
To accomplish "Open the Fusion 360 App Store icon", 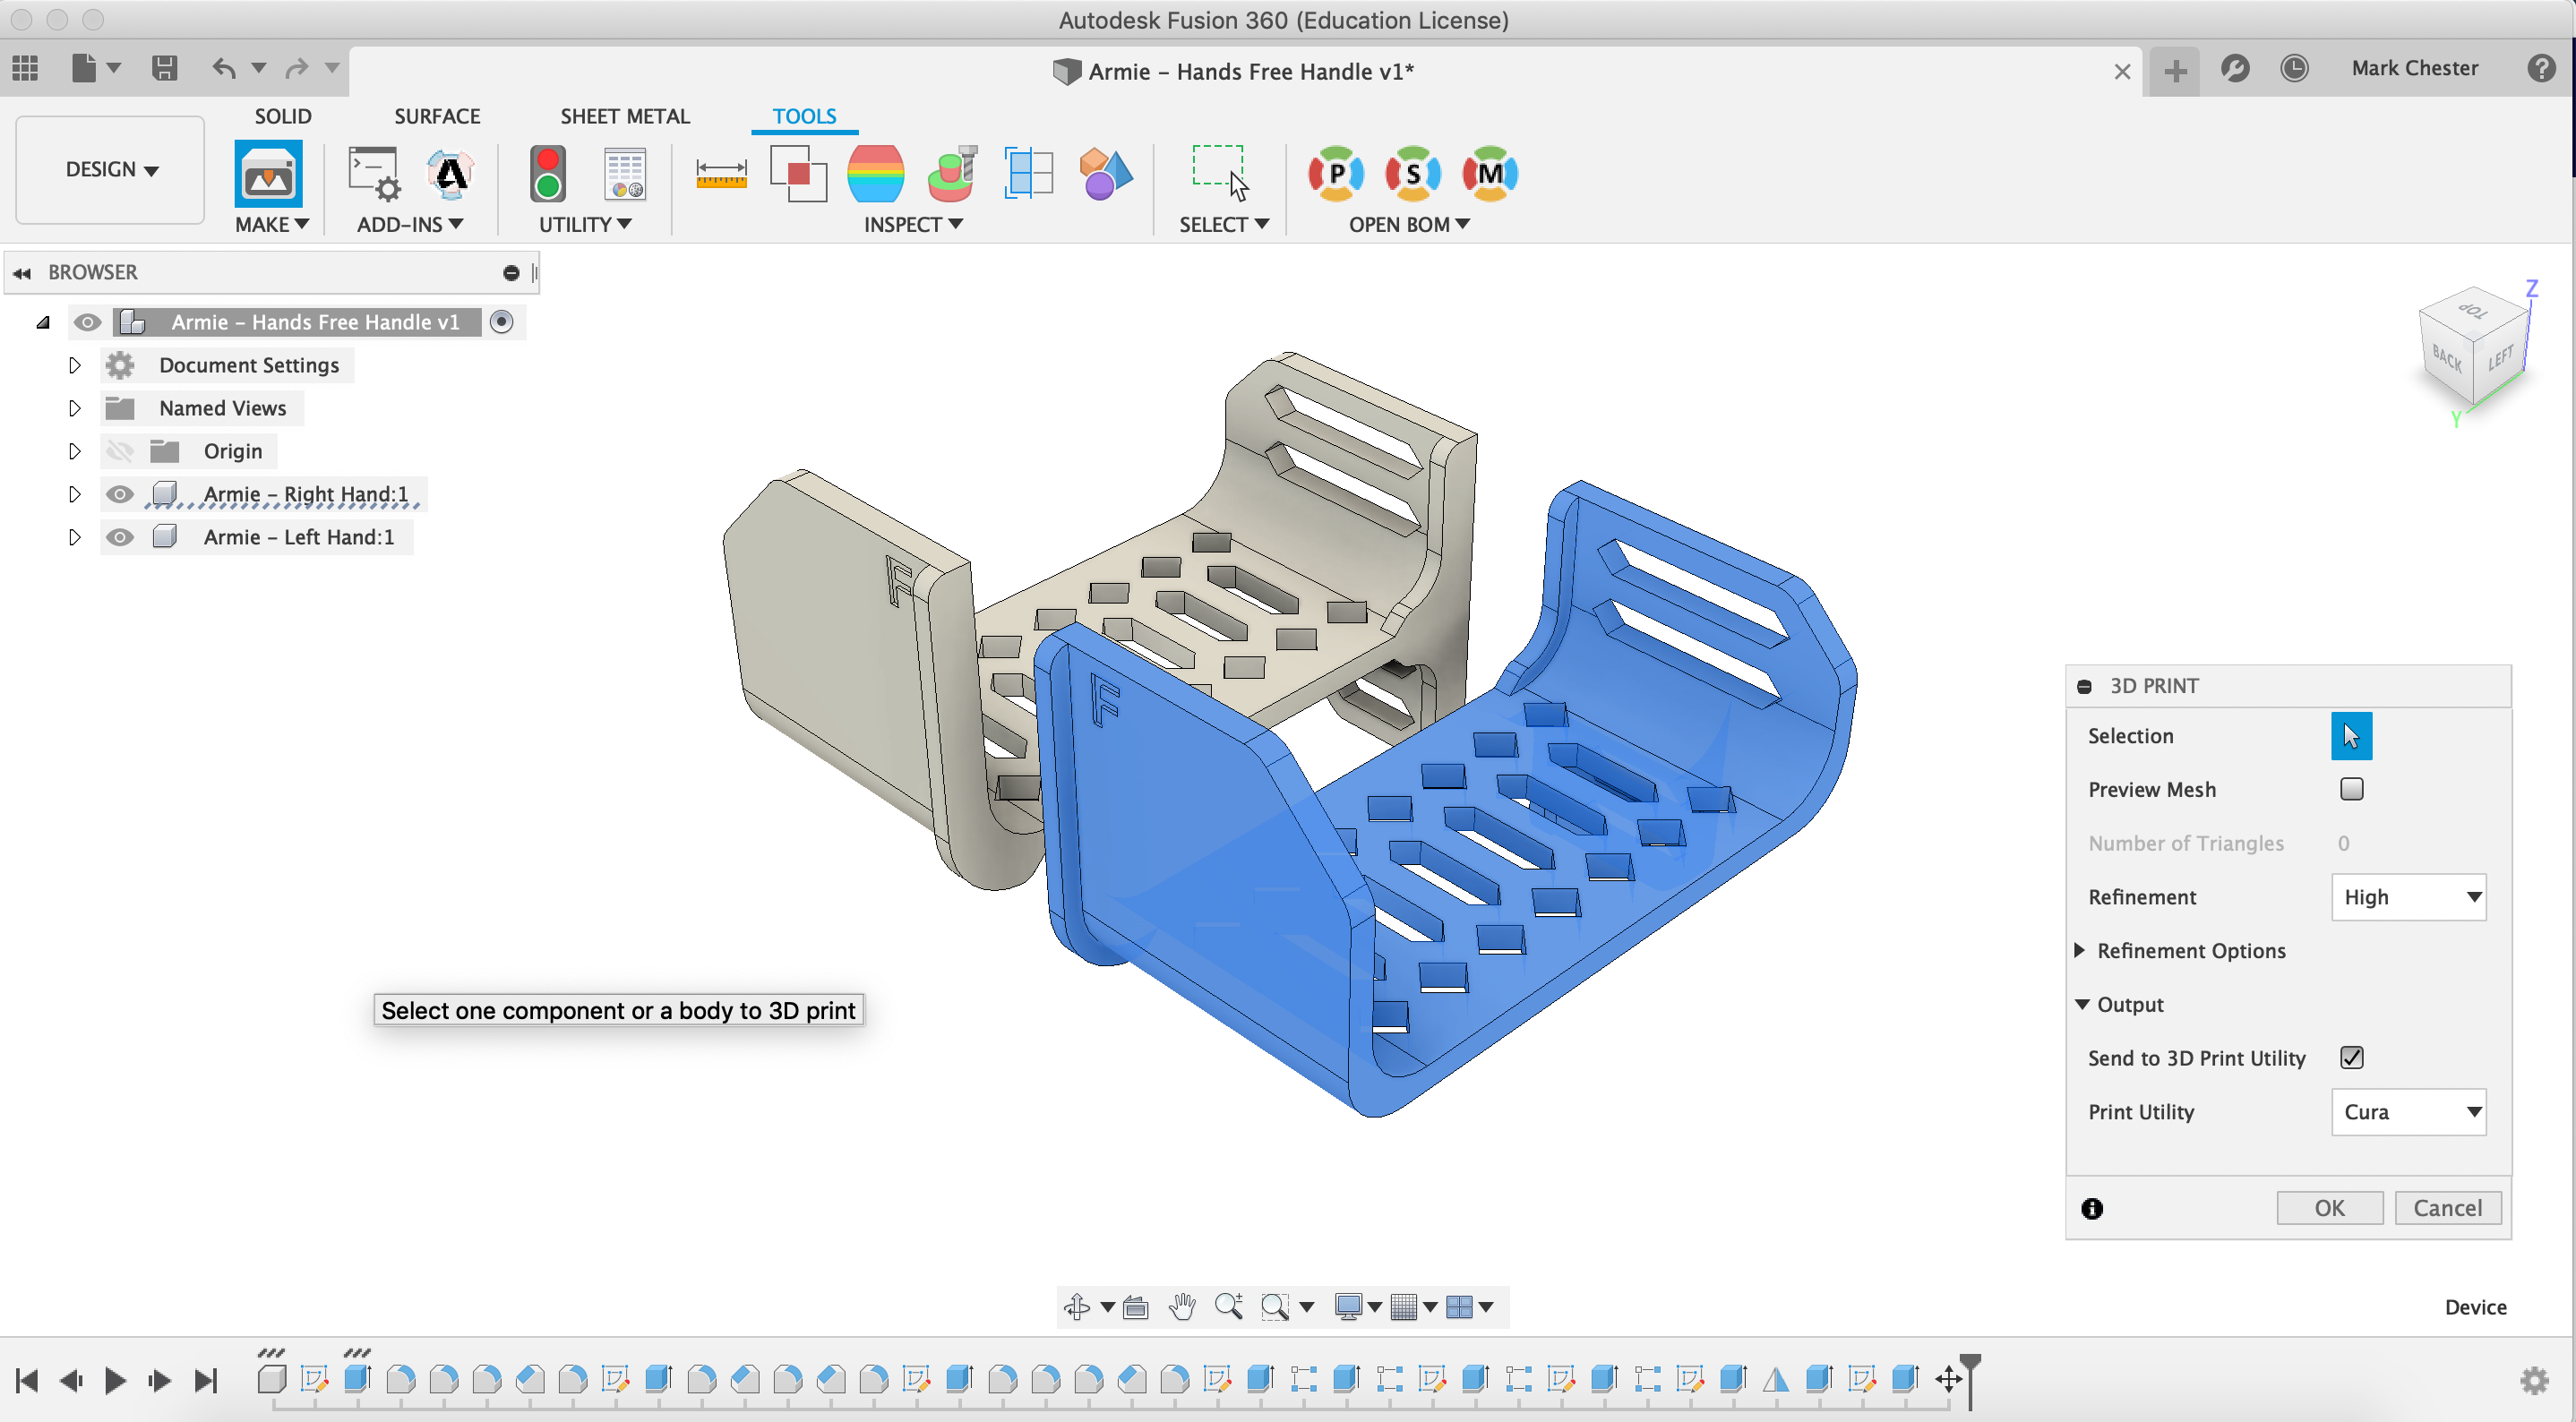I will coord(450,175).
